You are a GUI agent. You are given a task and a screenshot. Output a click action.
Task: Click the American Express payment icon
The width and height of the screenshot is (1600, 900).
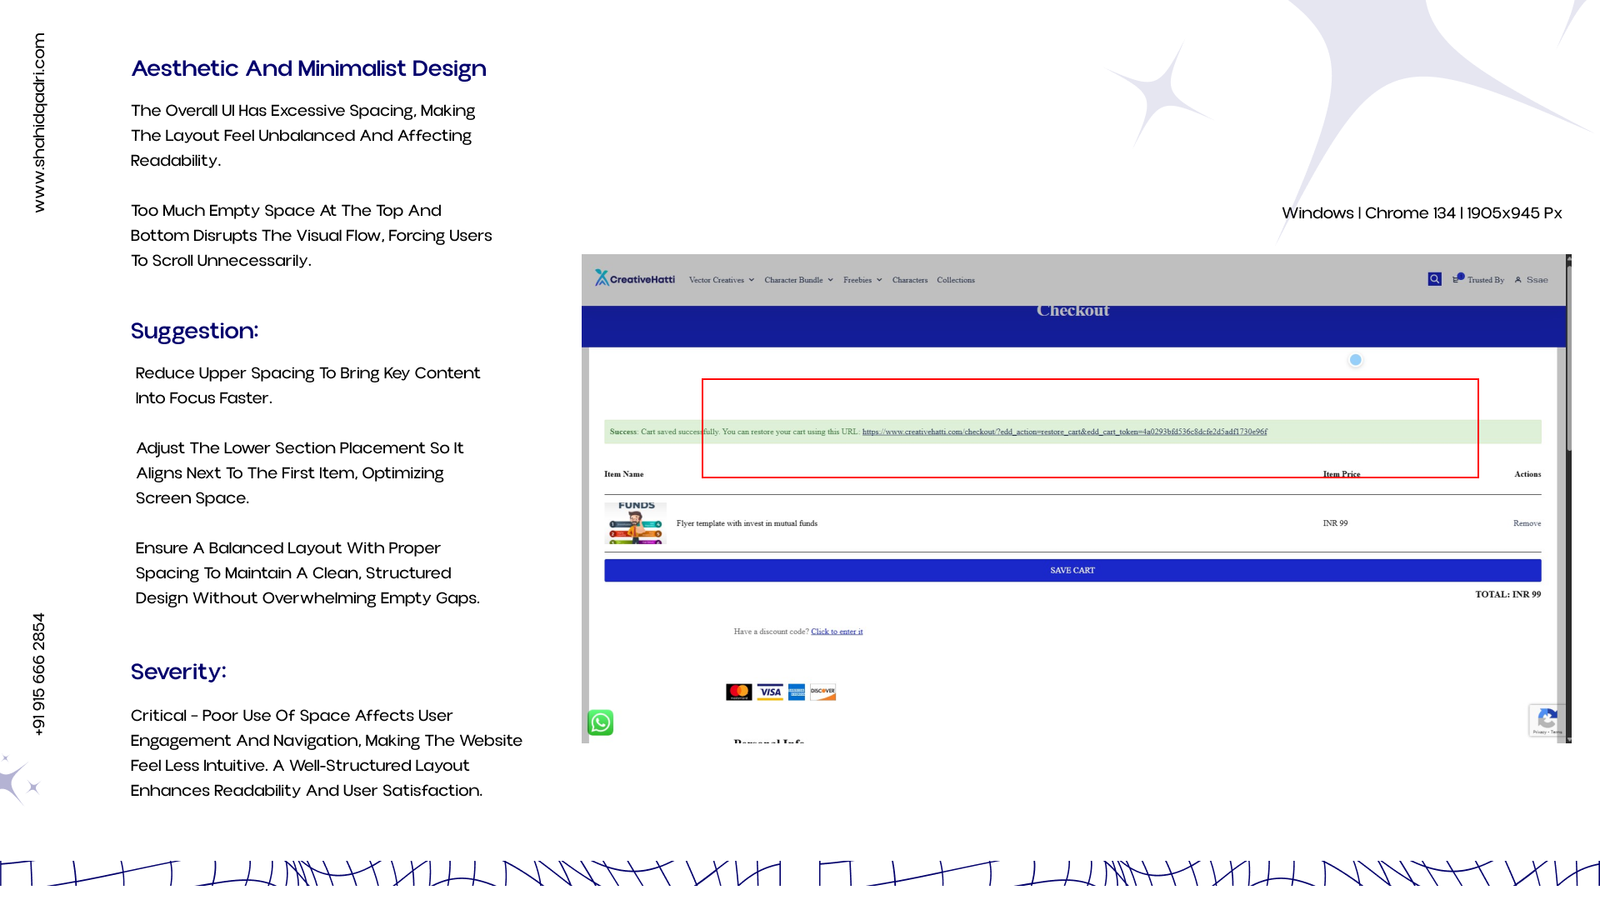796,692
